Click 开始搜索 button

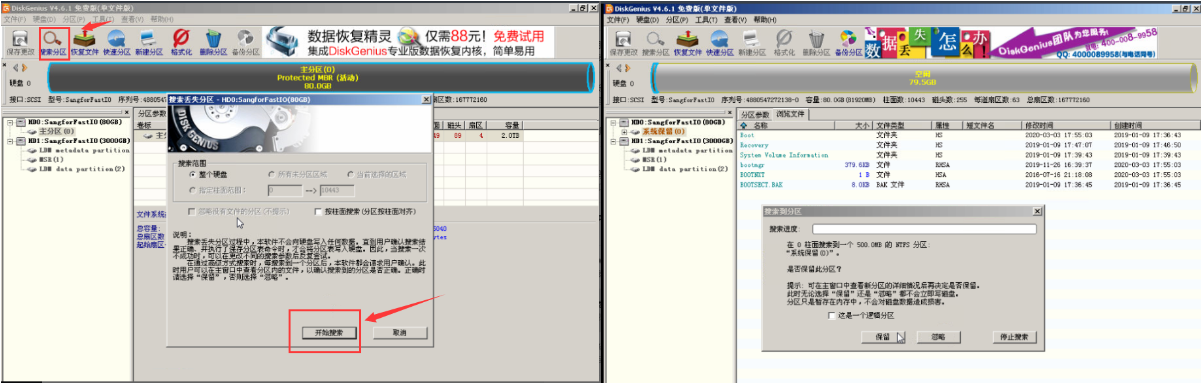[329, 332]
